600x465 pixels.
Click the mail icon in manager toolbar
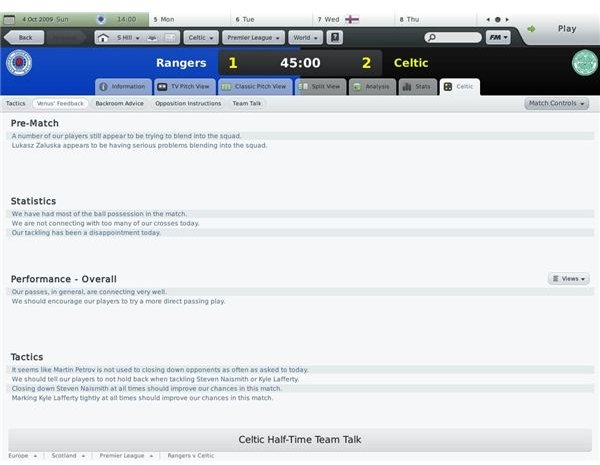pyautogui.click(x=170, y=38)
